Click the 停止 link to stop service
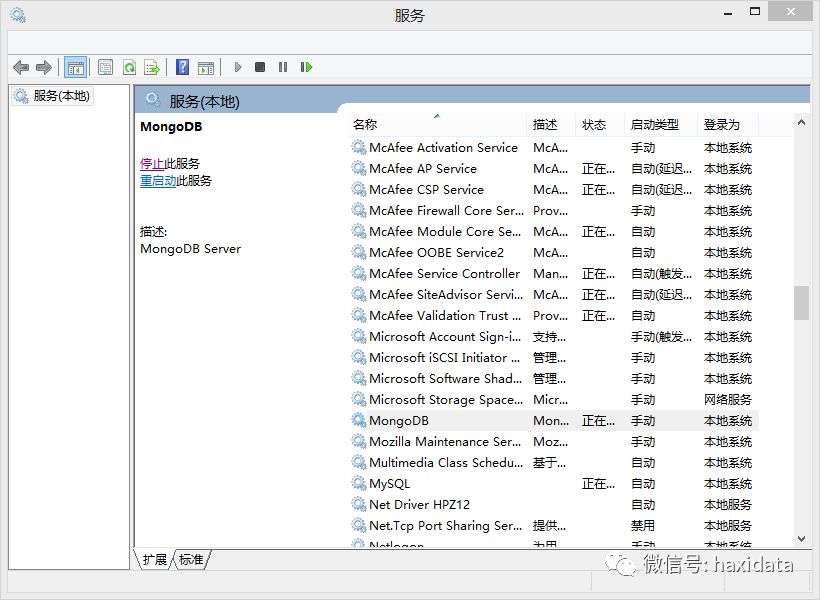The width and height of the screenshot is (820, 600). [152, 163]
